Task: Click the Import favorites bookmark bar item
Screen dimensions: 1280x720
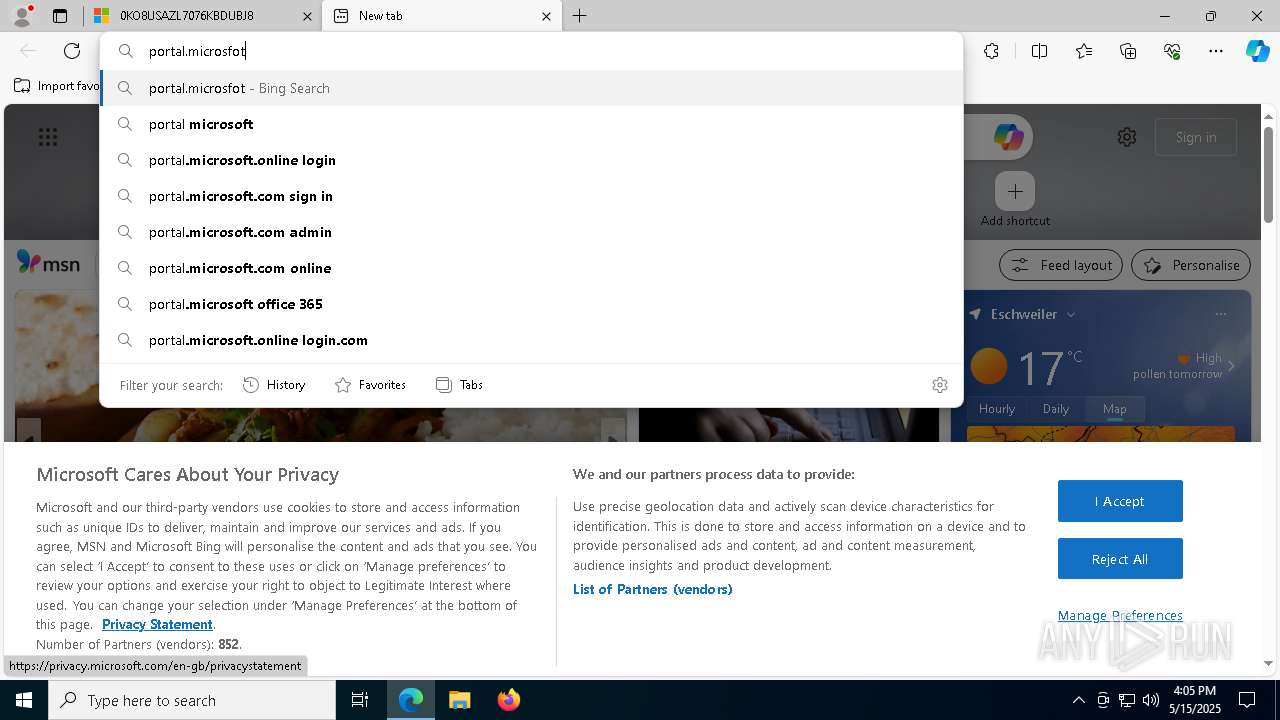Action: pyautogui.click(x=57, y=86)
